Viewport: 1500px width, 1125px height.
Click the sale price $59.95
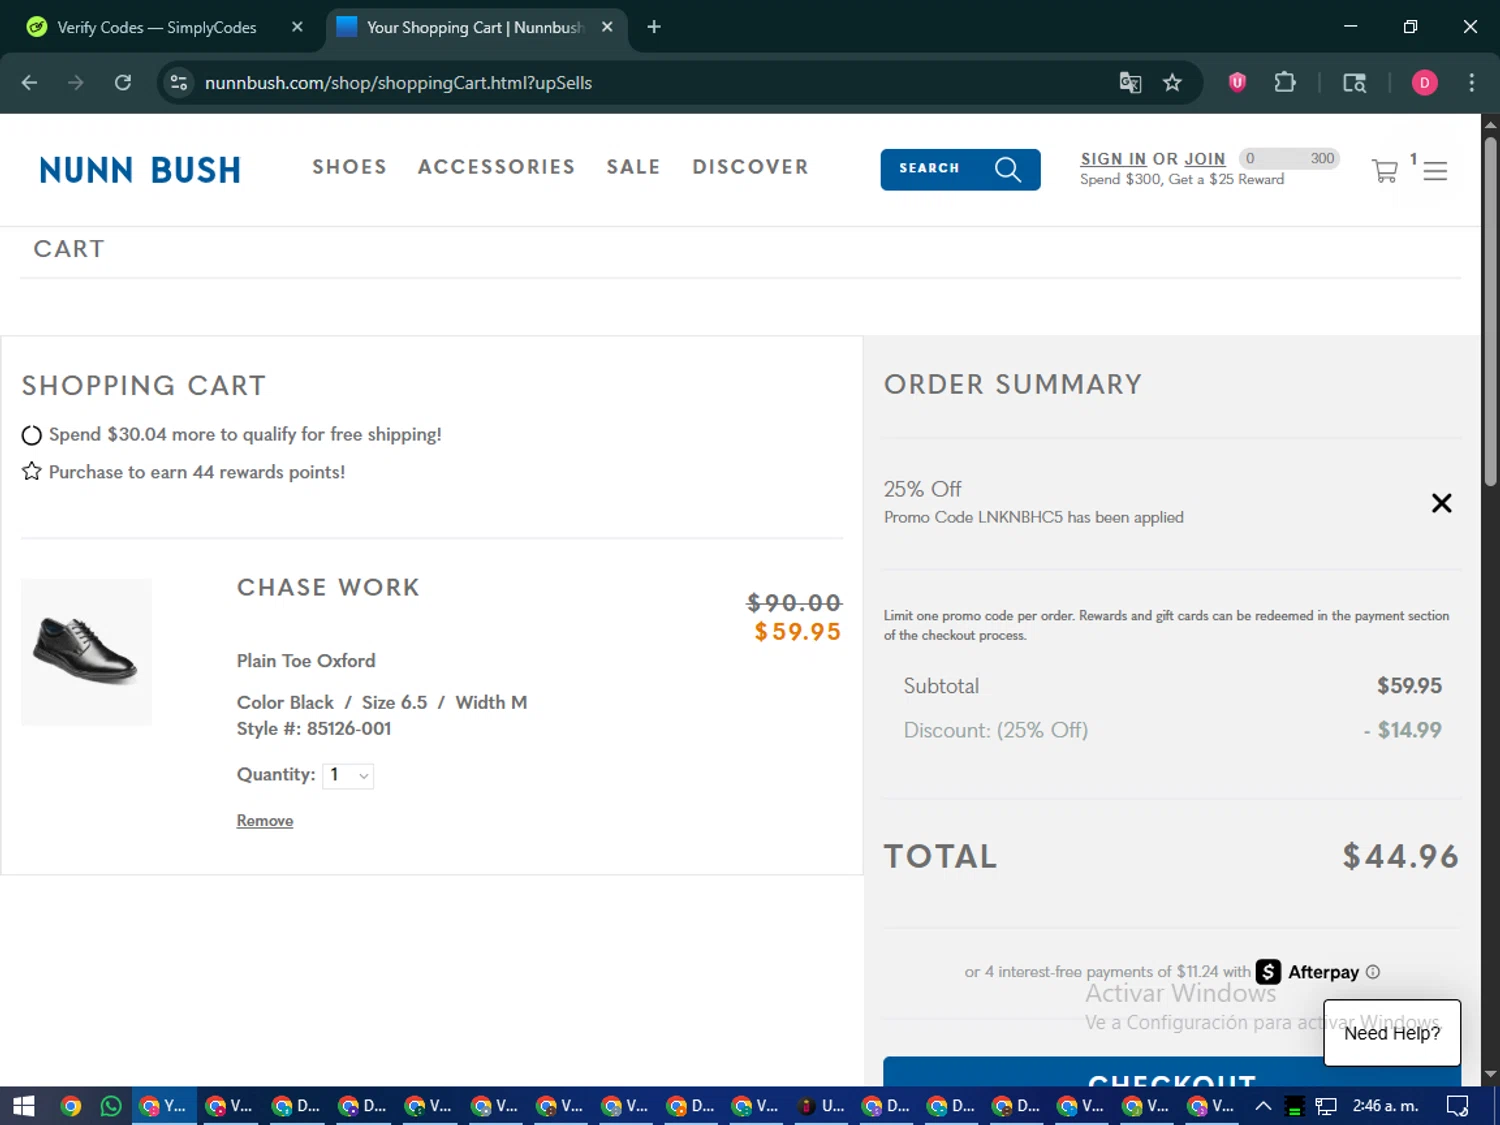click(x=797, y=632)
